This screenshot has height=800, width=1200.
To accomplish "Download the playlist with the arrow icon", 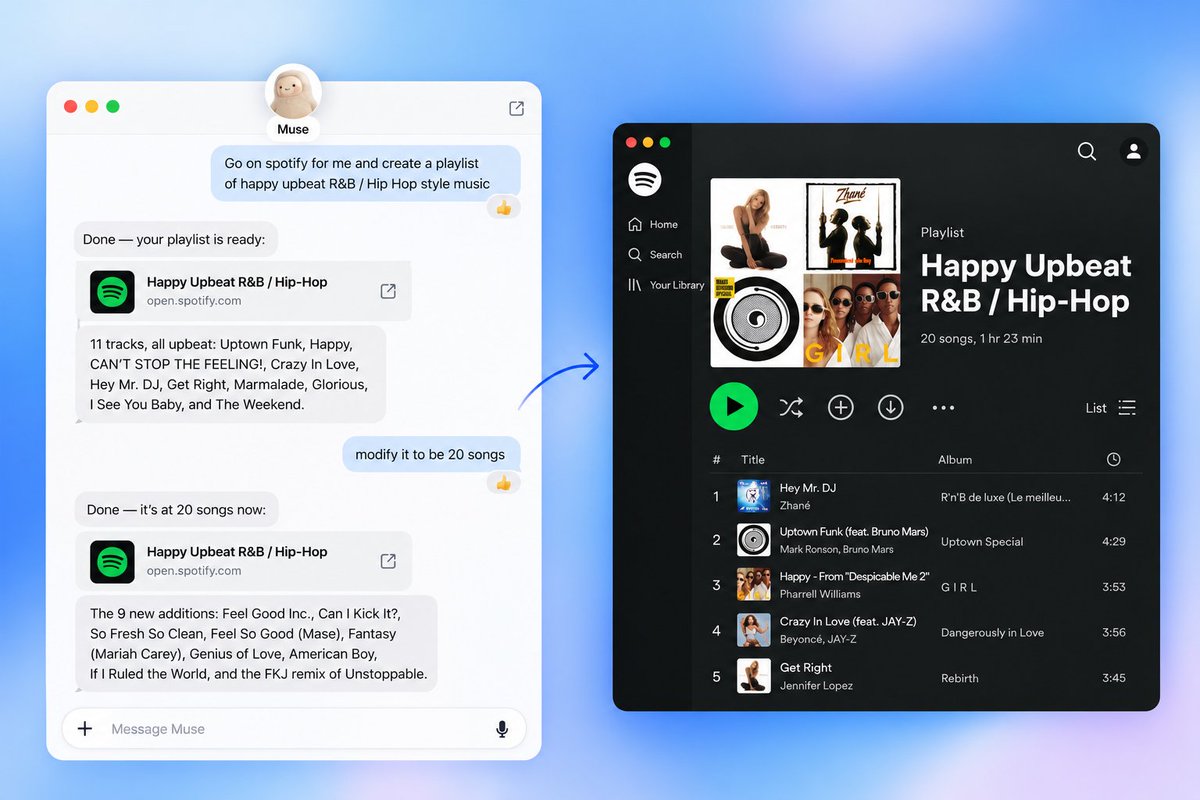I will click(x=890, y=407).
